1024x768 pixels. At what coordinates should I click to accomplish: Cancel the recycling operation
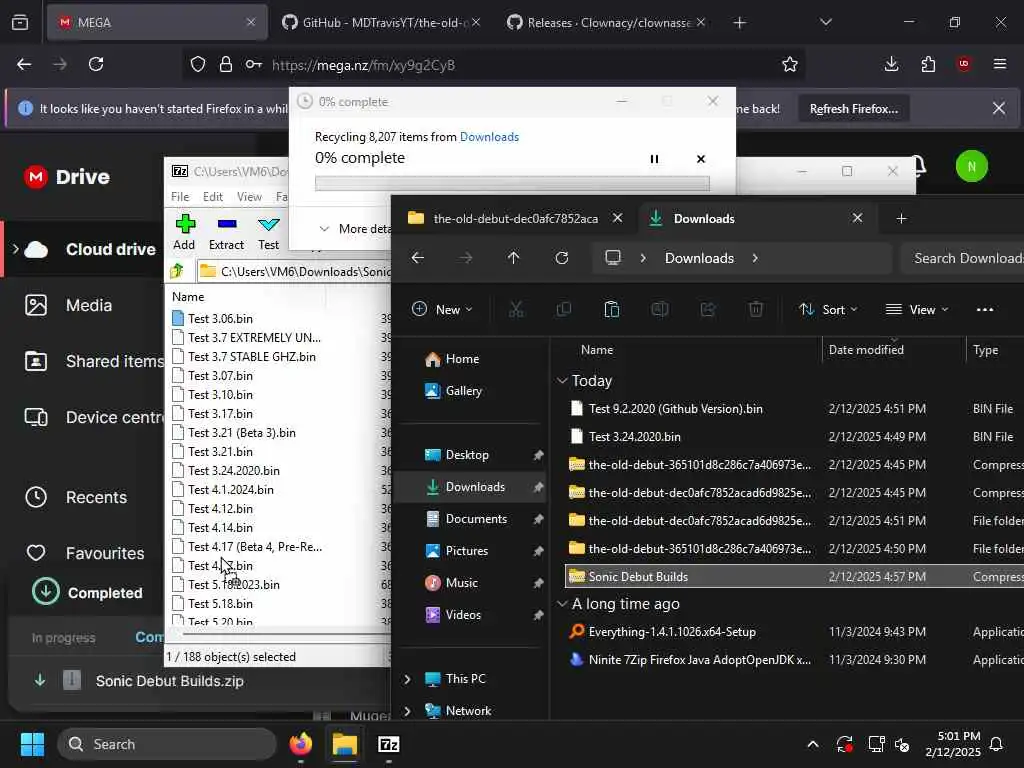(x=701, y=159)
